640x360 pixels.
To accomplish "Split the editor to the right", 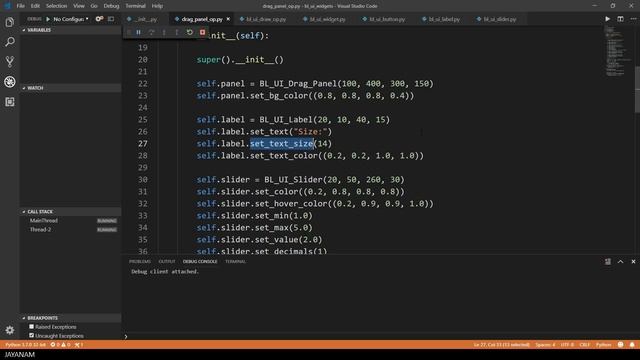I will pos(620,19).
